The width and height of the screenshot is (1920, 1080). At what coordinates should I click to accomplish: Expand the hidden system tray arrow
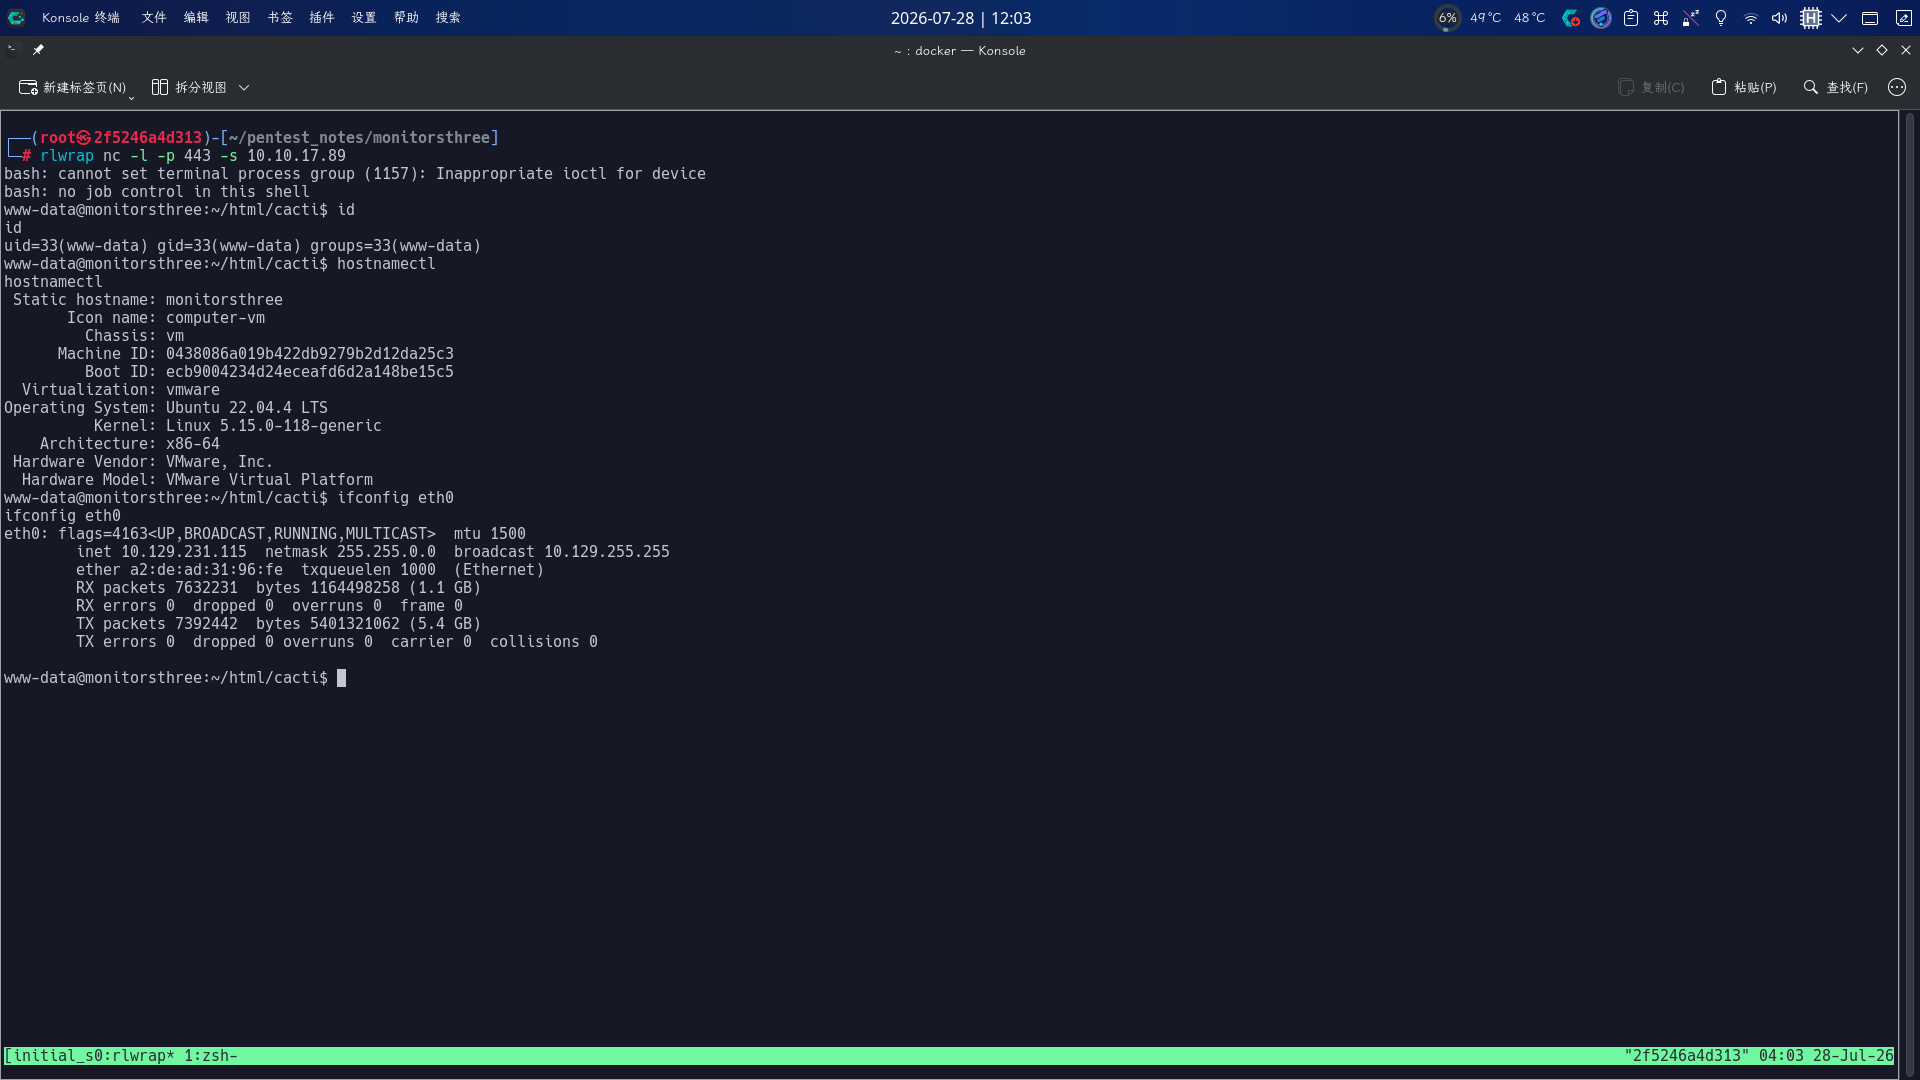coord(1839,18)
